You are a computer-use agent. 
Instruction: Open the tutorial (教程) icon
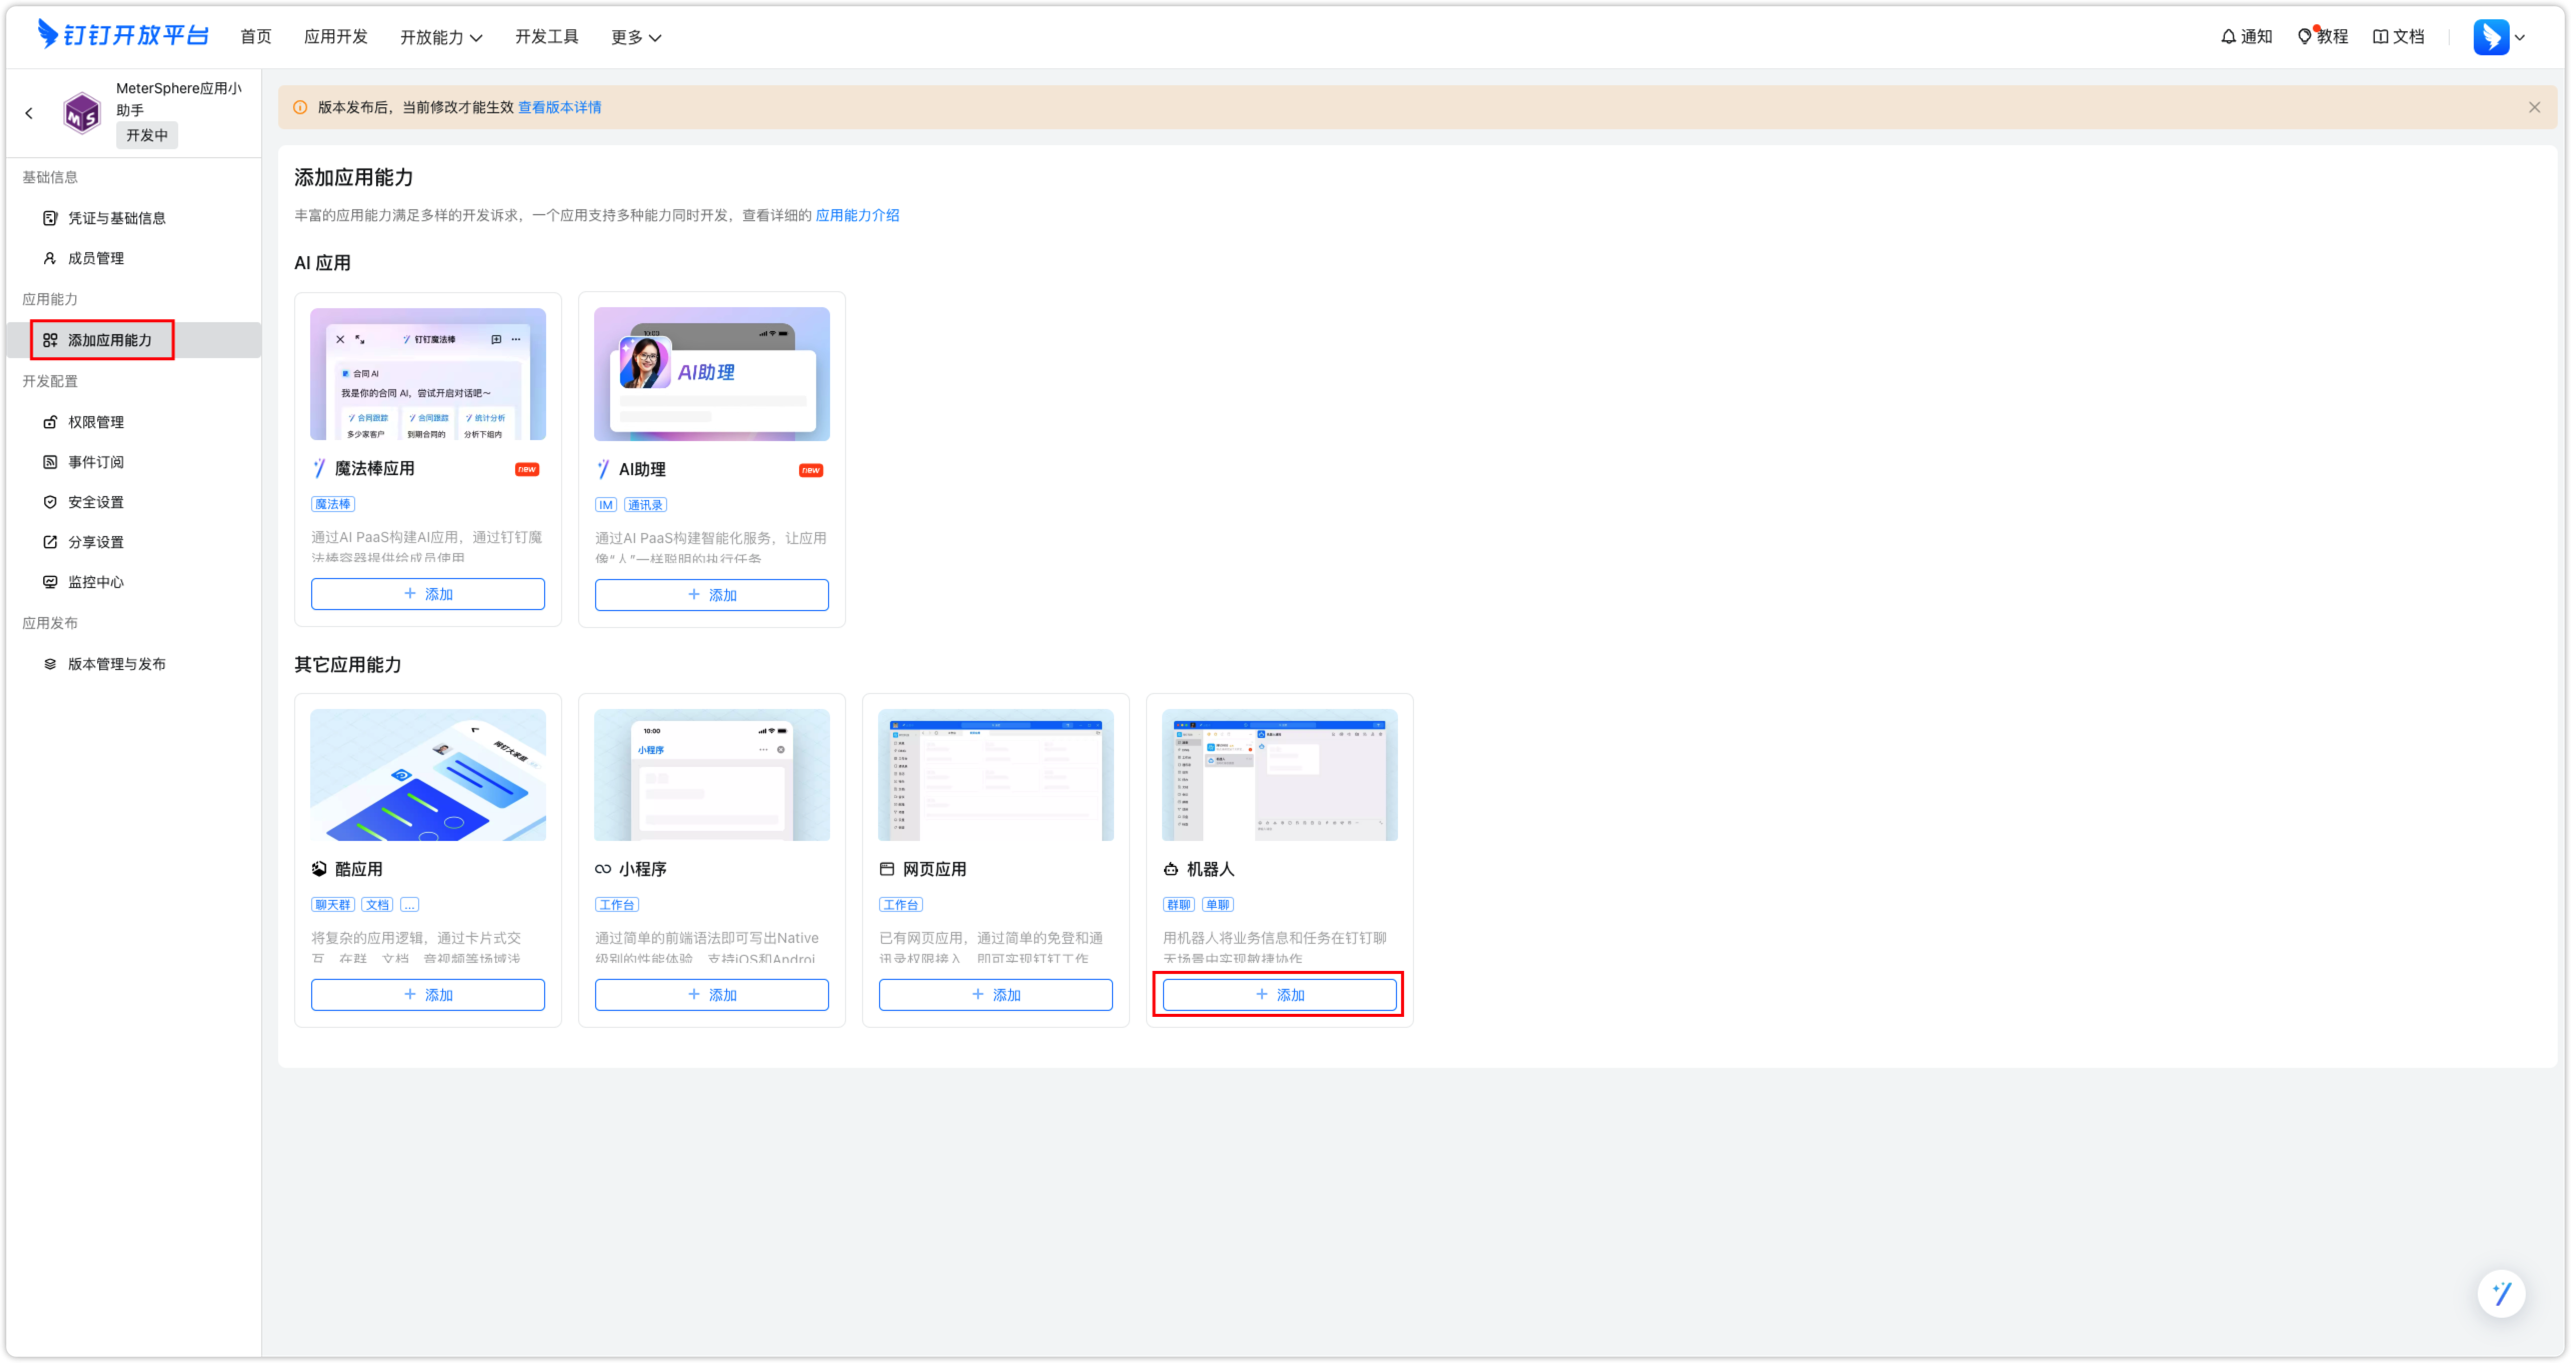[x=2305, y=37]
